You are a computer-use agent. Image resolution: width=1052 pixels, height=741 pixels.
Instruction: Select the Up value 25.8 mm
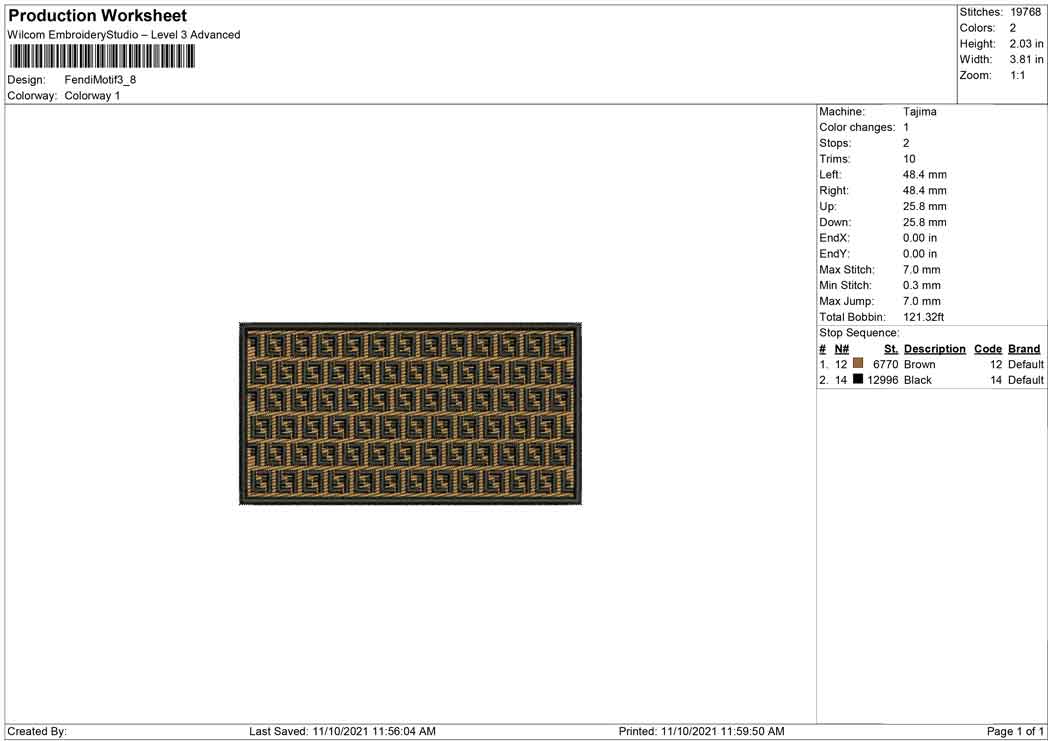(x=925, y=207)
